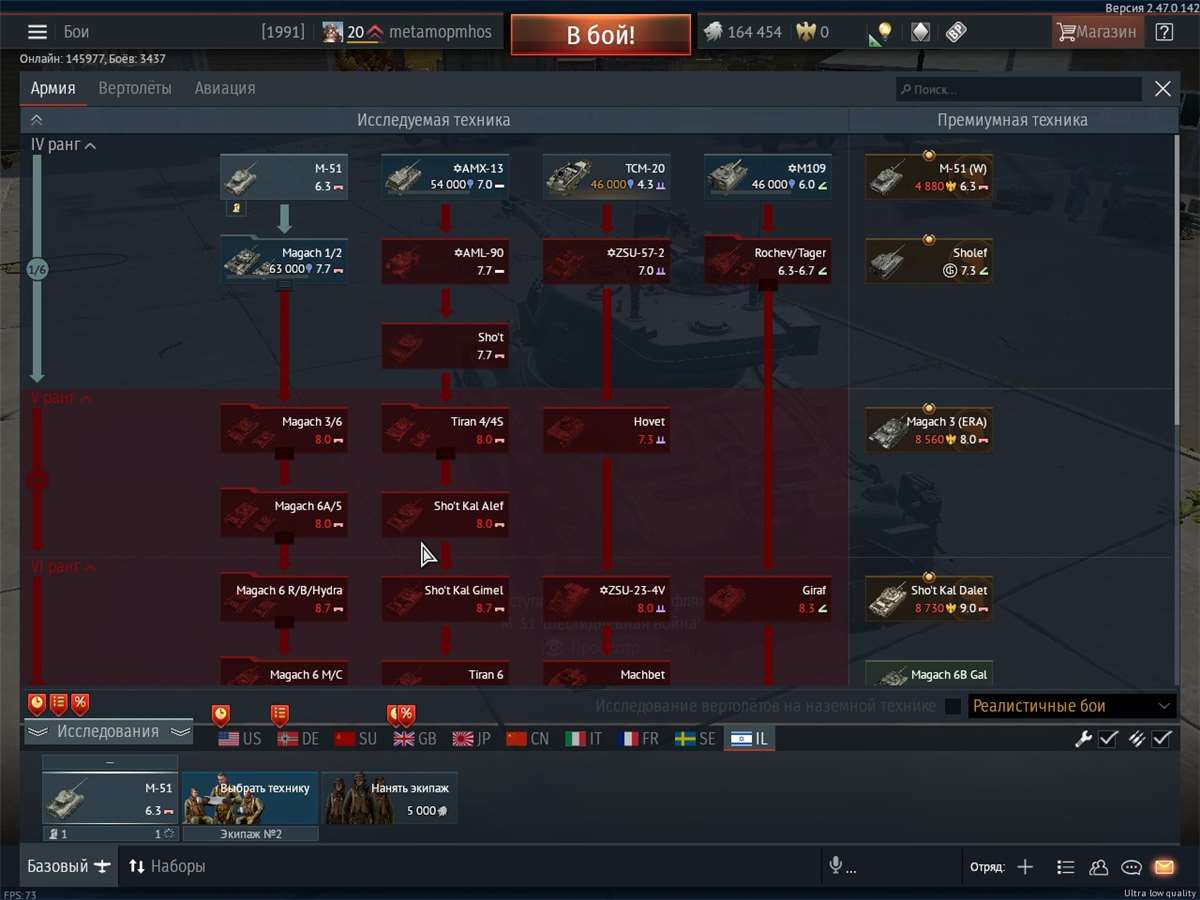Select M-51 crew slot at bottom

click(110, 798)
